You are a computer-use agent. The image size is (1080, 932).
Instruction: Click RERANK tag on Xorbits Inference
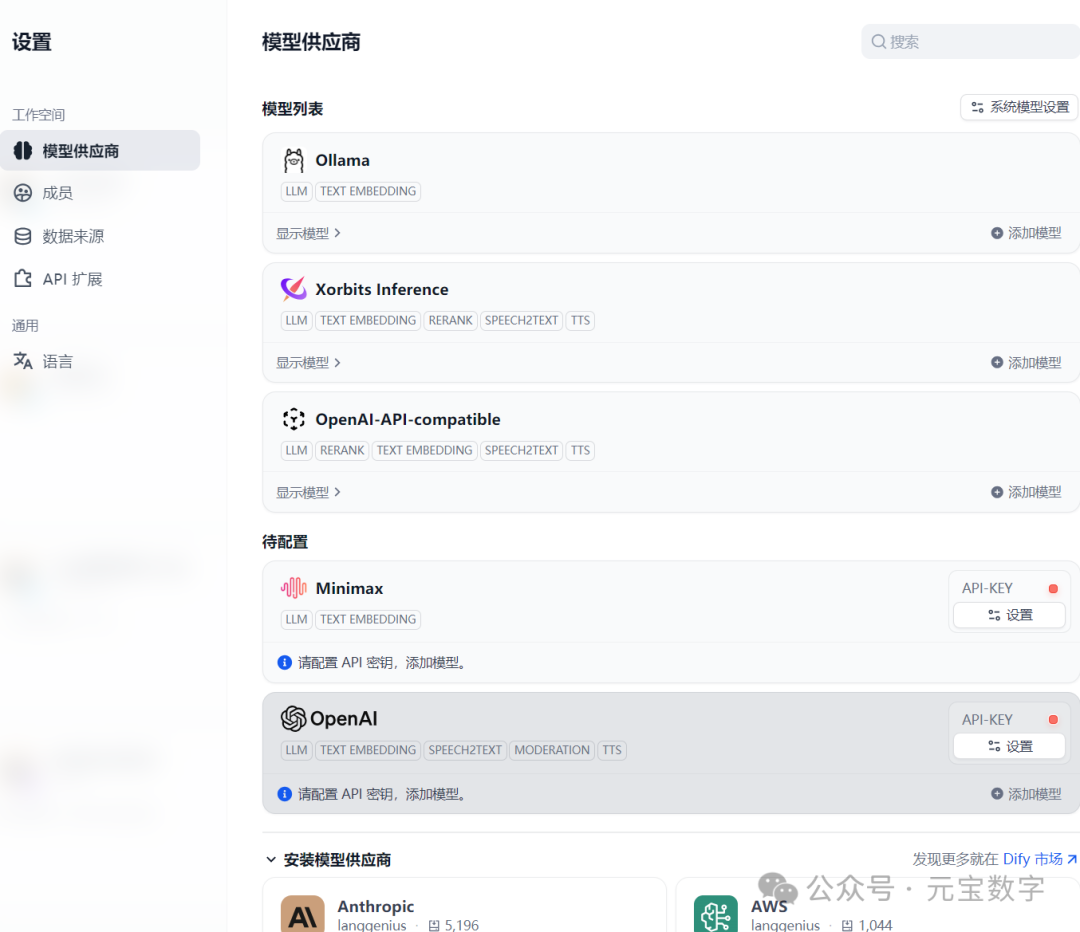[450, 320]
